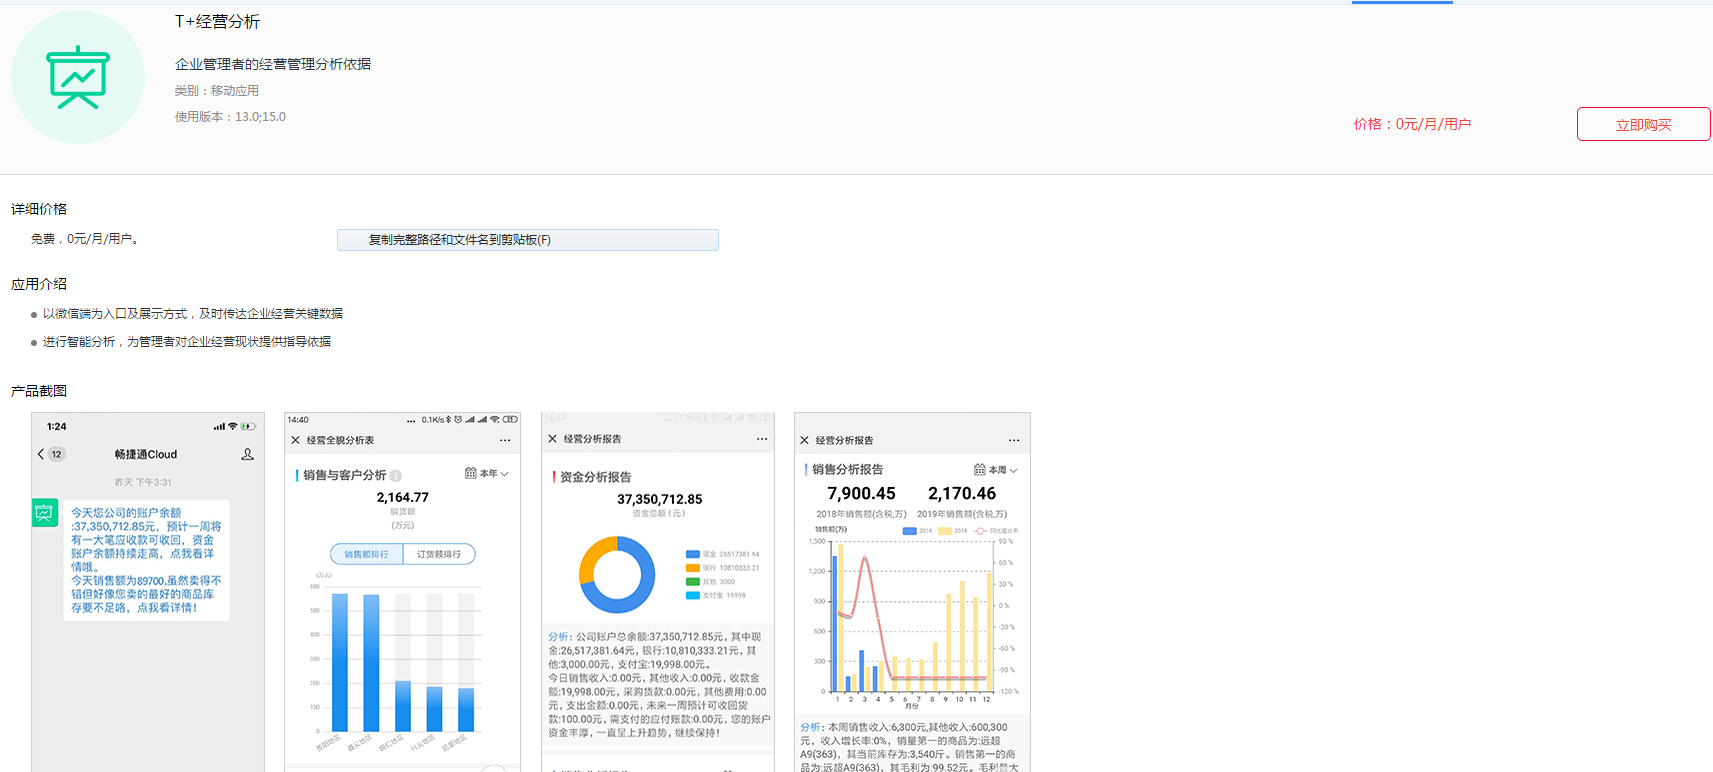
Task: Click the analysis paragraph starting 公司账户总余额
Action: point(659,685)
